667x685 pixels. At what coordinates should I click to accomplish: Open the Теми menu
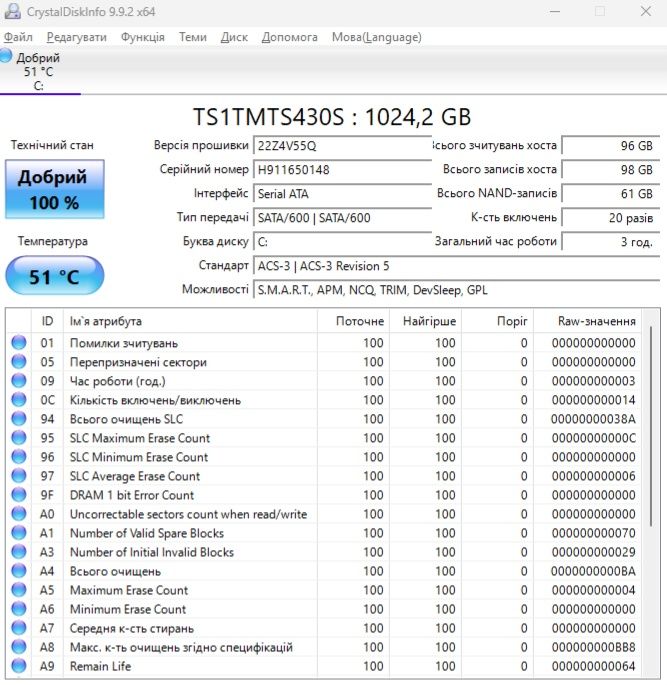click(x=192, y=37)
